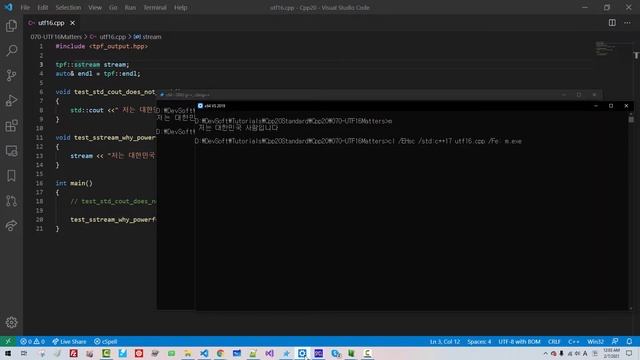Click Ln 3, Col 12 cursor position indicator
This screenshot has width=640, height=360.
444,341
